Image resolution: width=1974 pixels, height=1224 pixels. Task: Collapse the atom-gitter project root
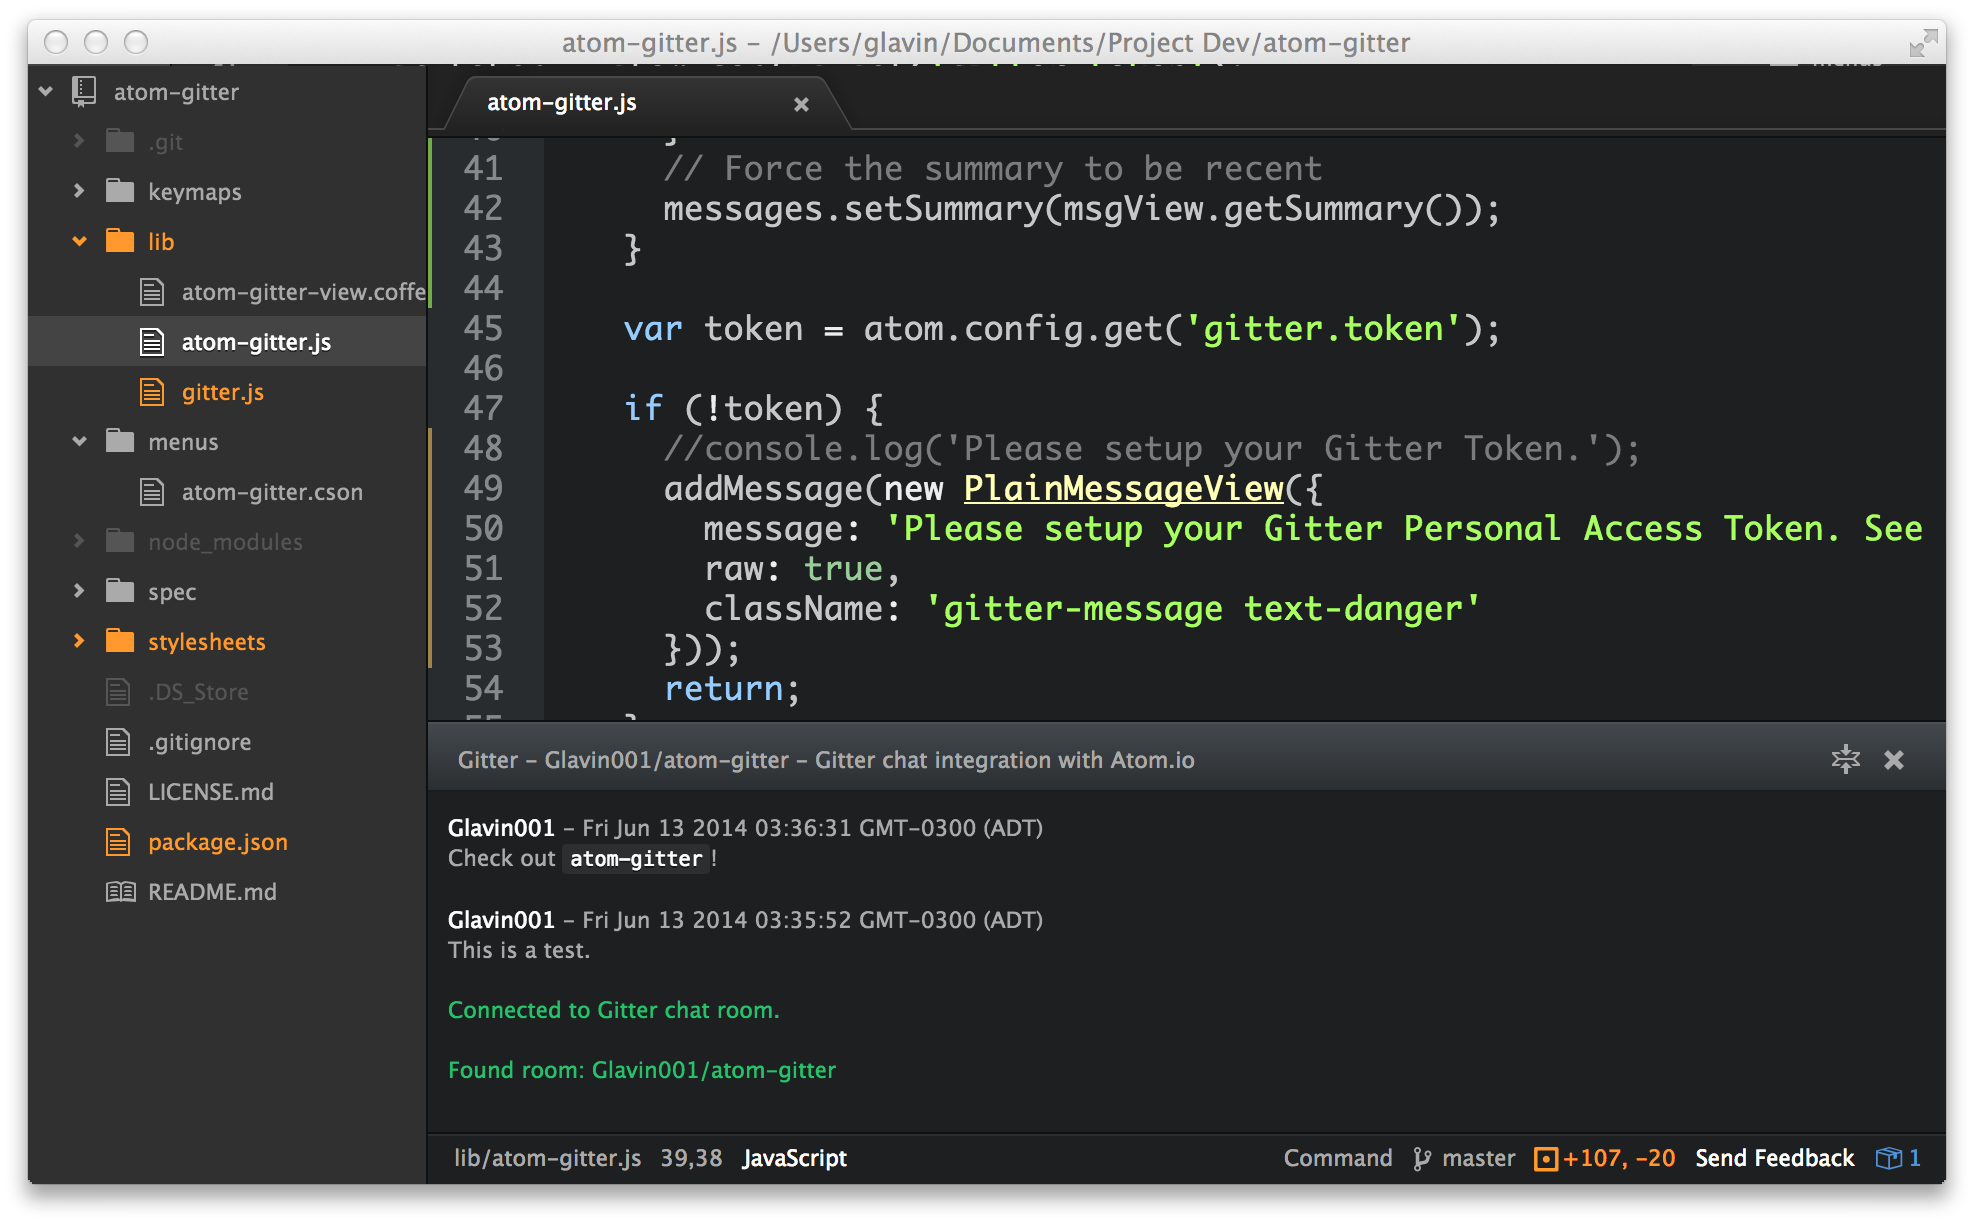[x=46, y=91]
